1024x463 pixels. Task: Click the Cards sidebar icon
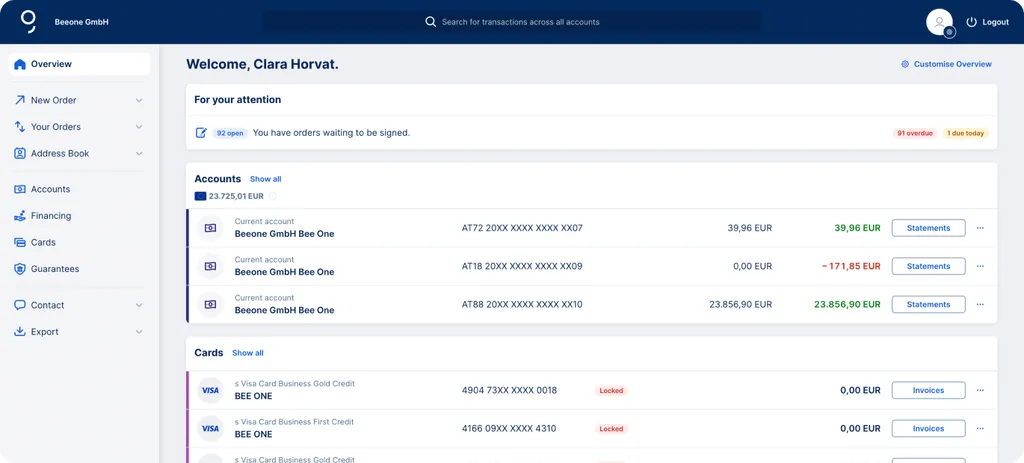click(20, 242)
